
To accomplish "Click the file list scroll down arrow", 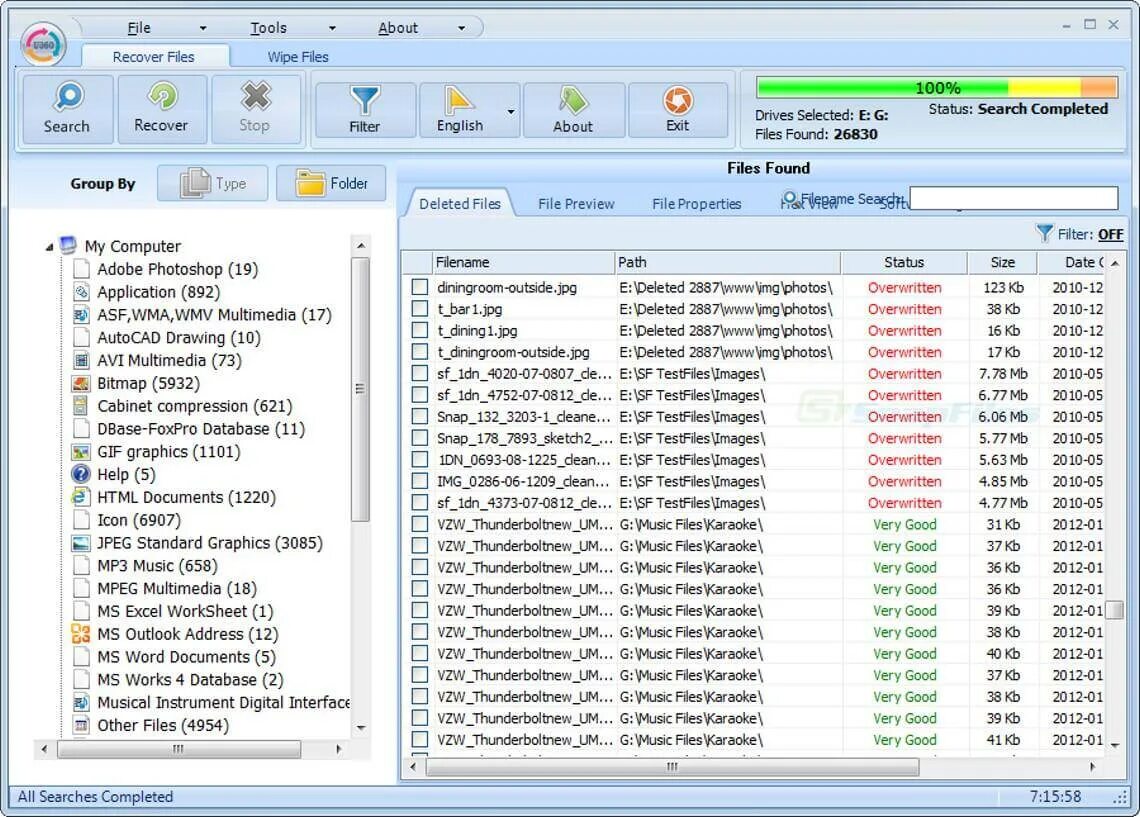I will [1115, 745].
